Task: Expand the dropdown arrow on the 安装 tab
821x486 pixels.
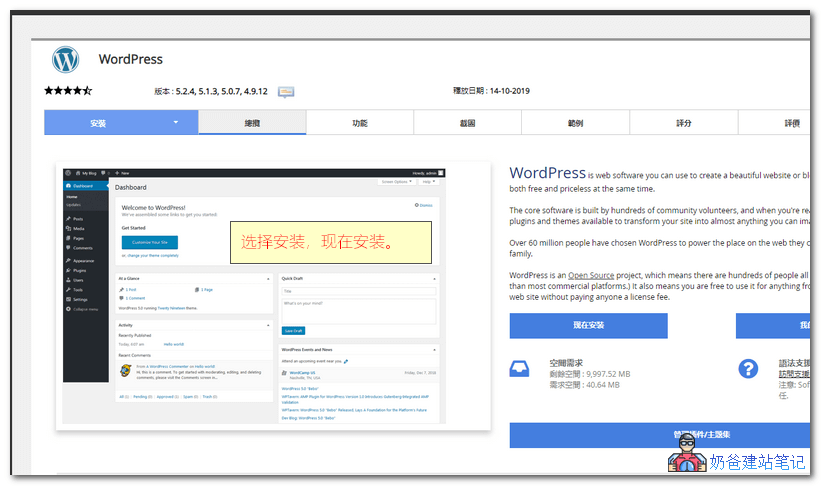Action: click(176, 122)
